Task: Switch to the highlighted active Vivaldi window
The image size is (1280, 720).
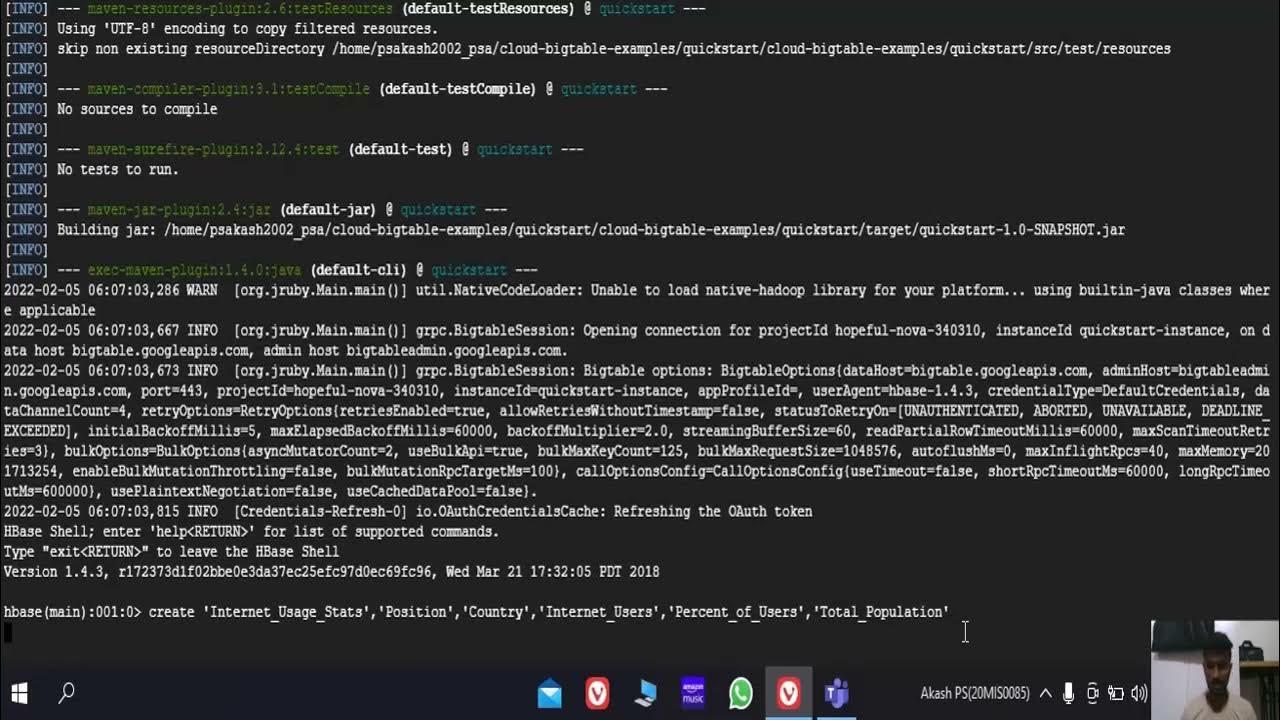Action: [789, 693]
